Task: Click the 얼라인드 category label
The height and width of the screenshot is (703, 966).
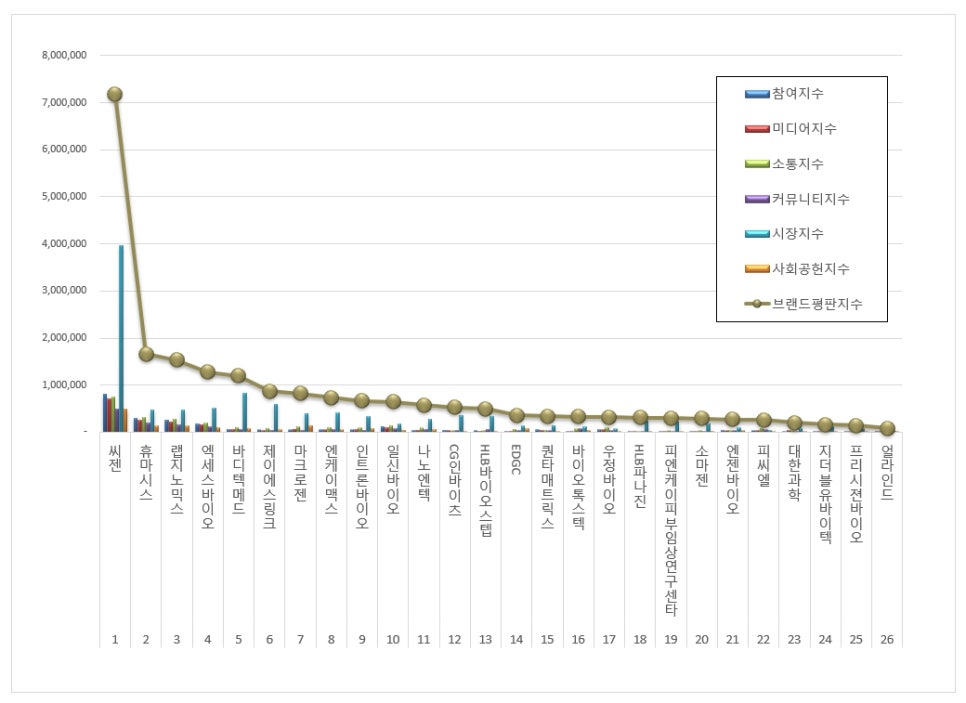Action: [887, 472]
